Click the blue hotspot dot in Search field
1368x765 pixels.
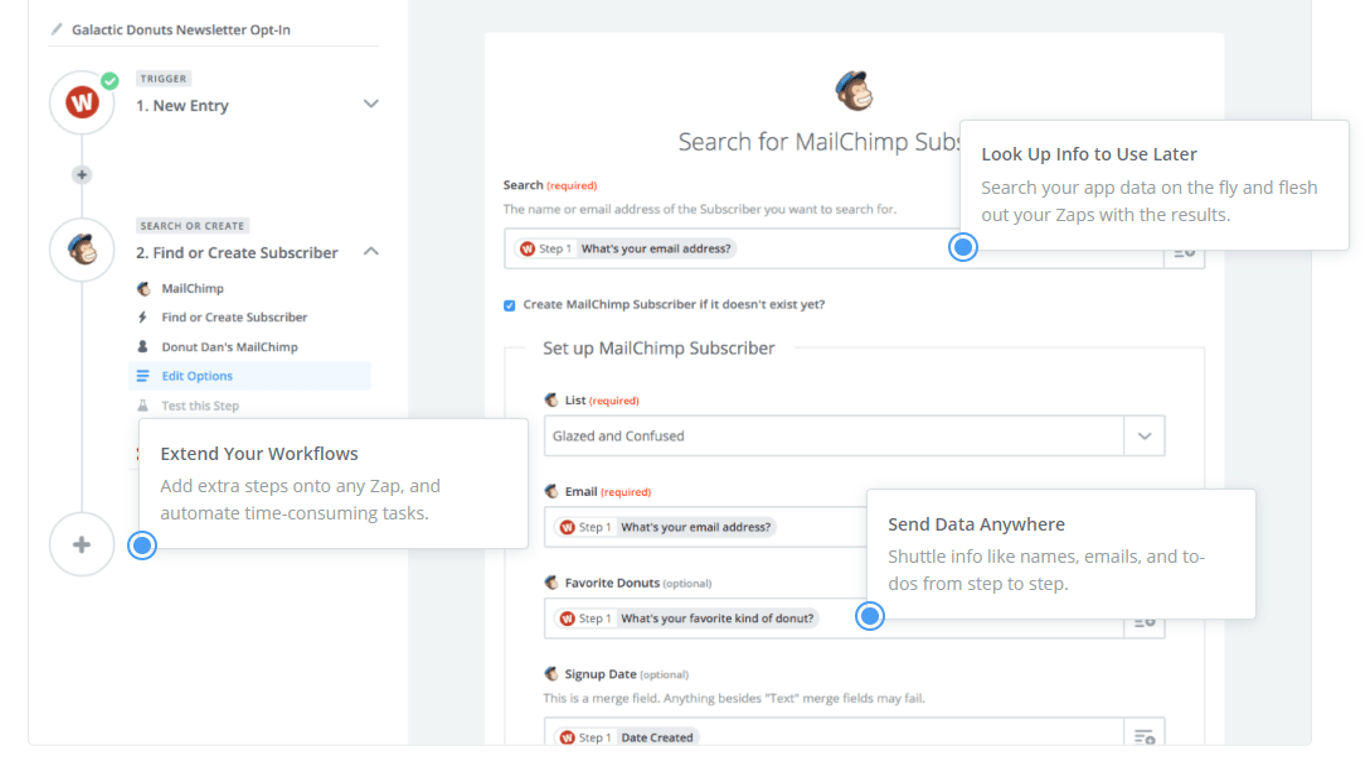pos(963,247)
